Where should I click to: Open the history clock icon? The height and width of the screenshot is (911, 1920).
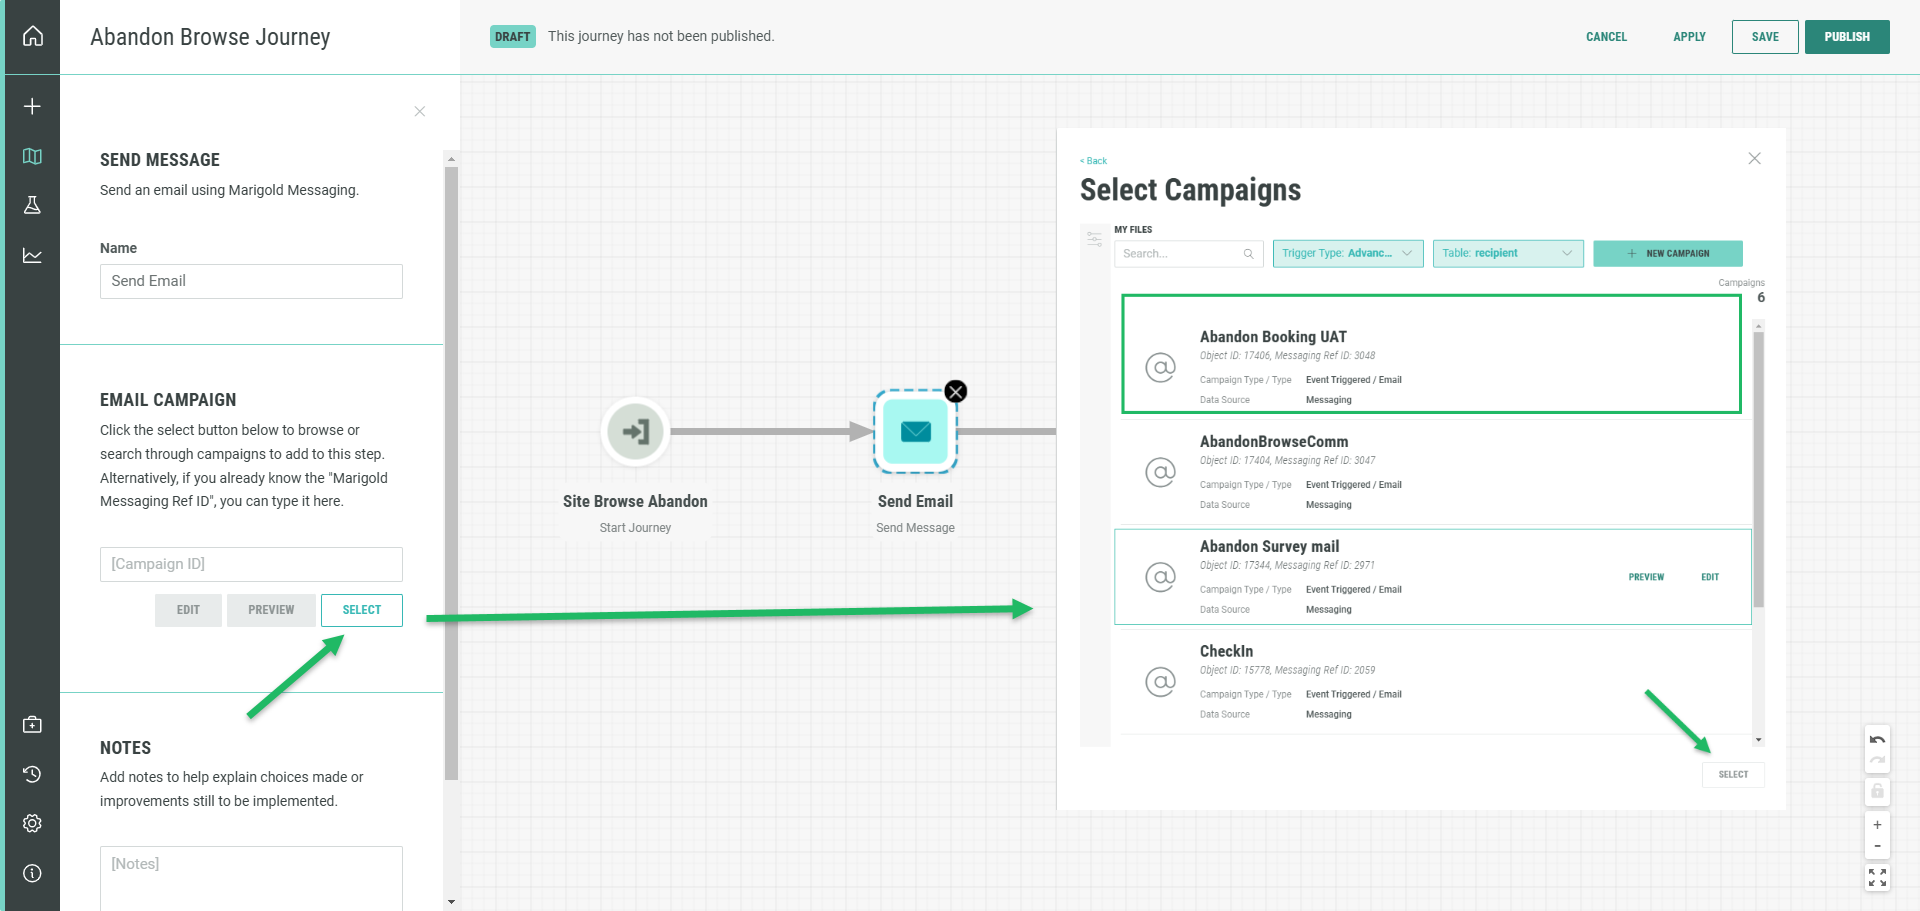32,774
